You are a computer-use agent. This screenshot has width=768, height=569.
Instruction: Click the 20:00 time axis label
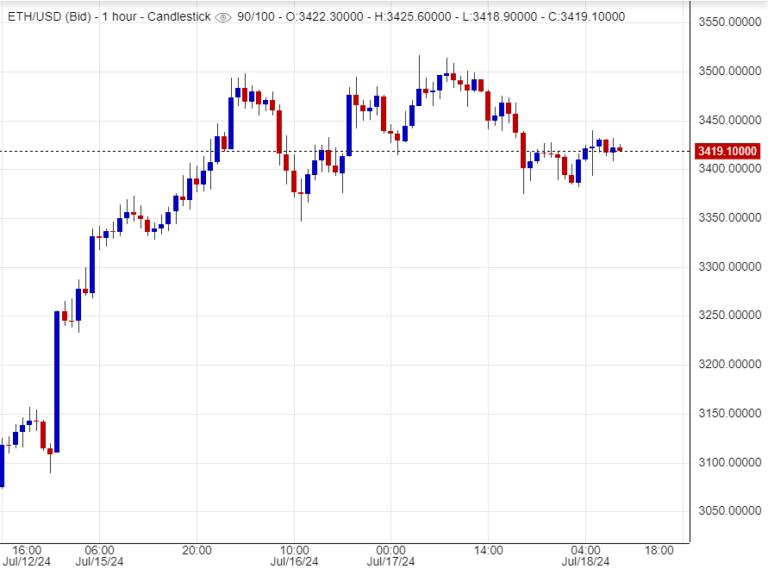[197, 549]
